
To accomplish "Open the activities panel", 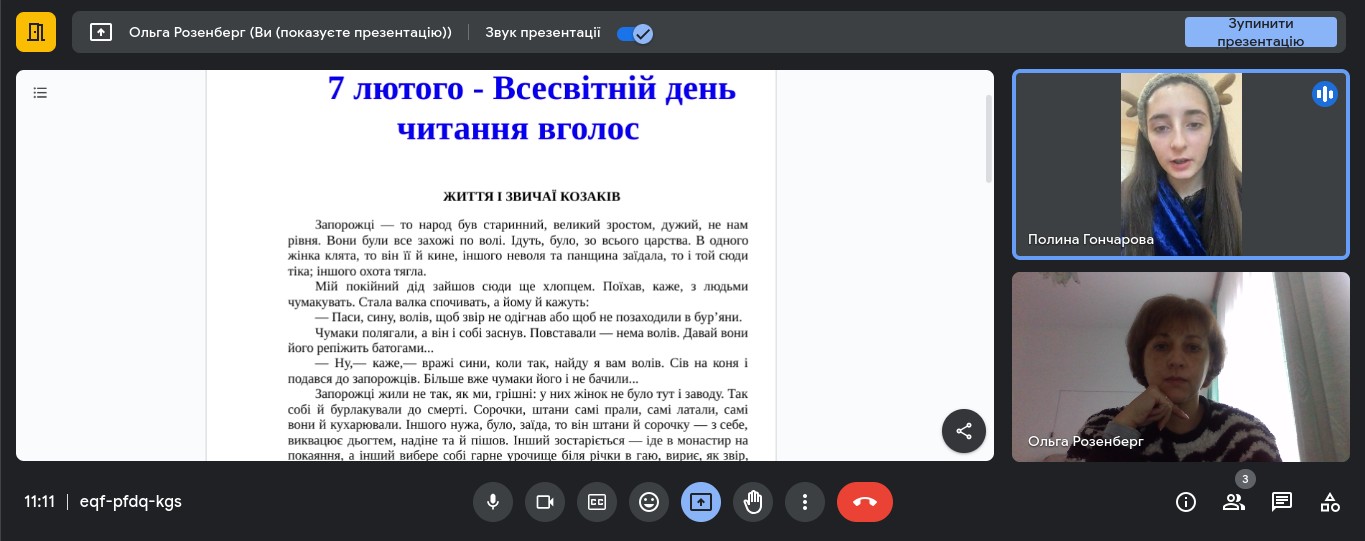I will 1330,502.
